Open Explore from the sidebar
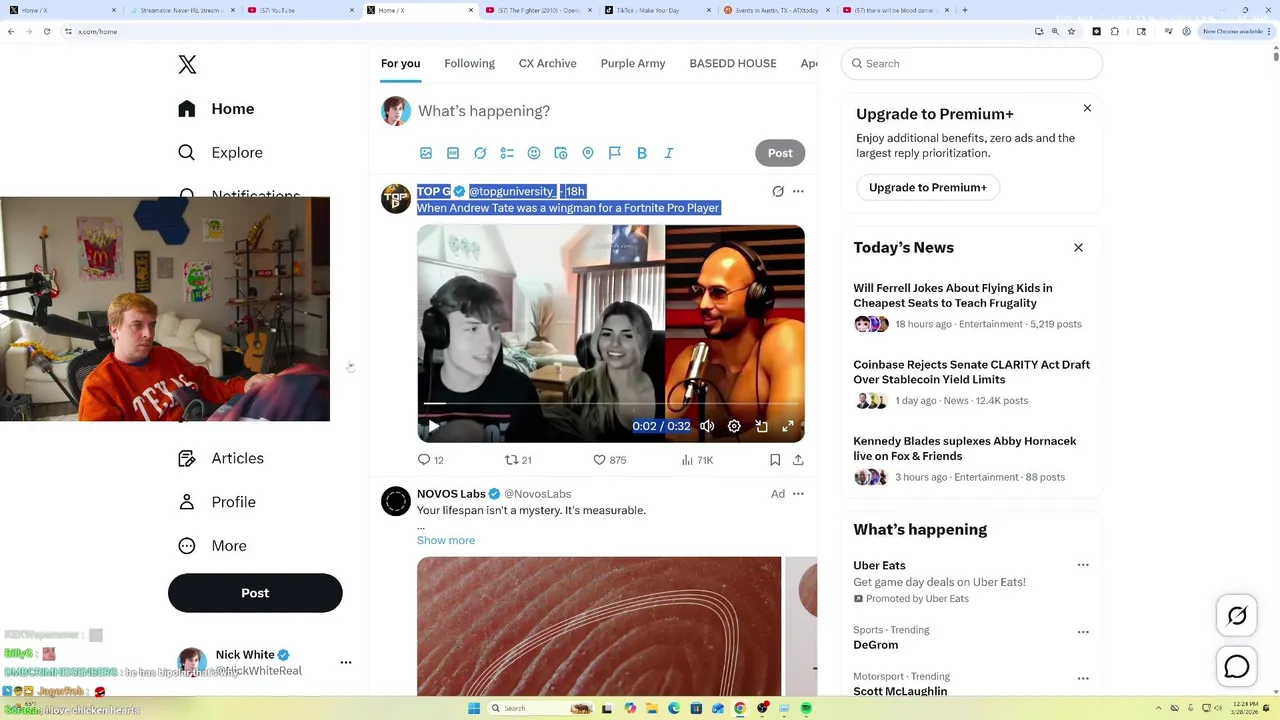This screenshot has width=1280, height=720. 221,153
